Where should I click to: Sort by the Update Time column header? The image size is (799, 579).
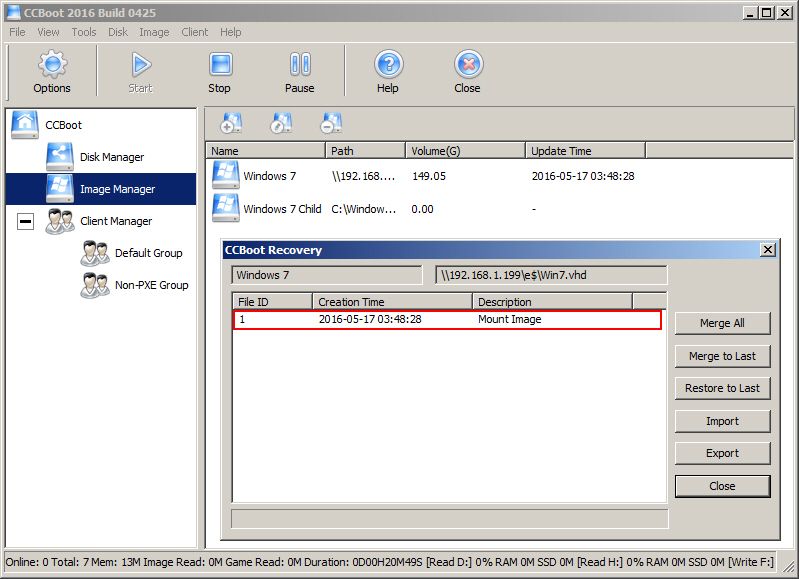[585, 151]
